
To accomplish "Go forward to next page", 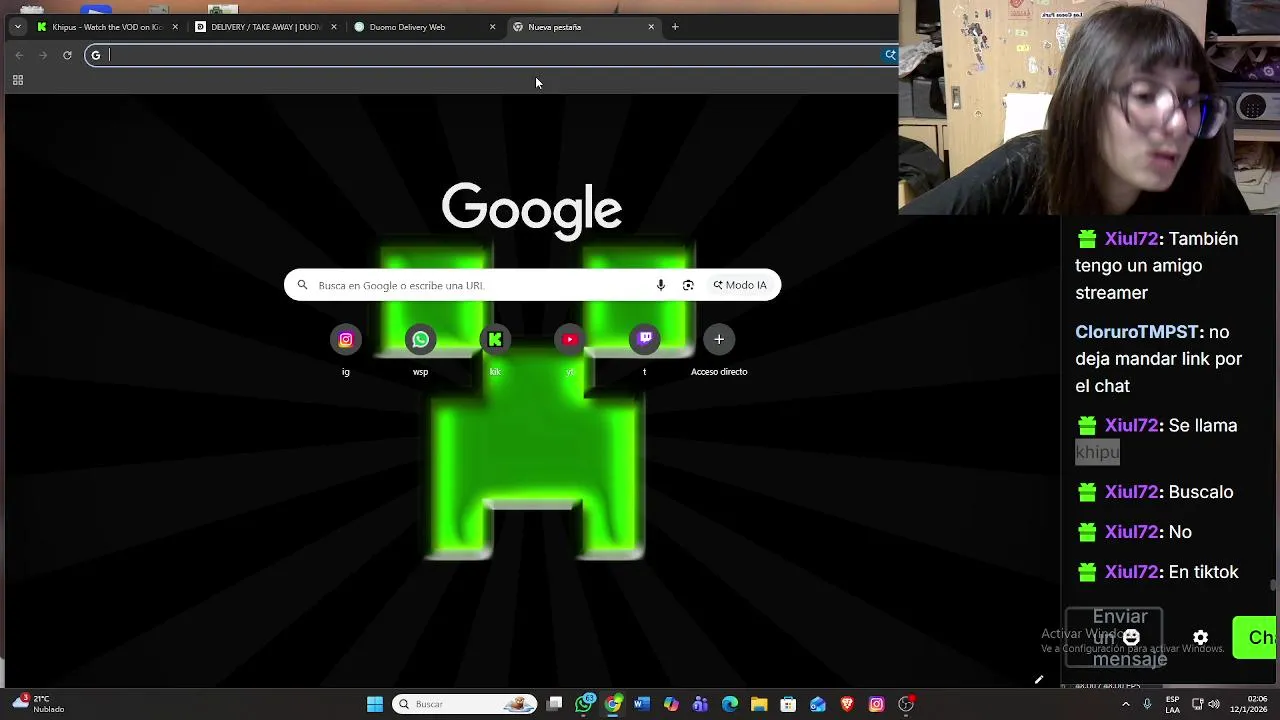I will (x=43, y=55).
